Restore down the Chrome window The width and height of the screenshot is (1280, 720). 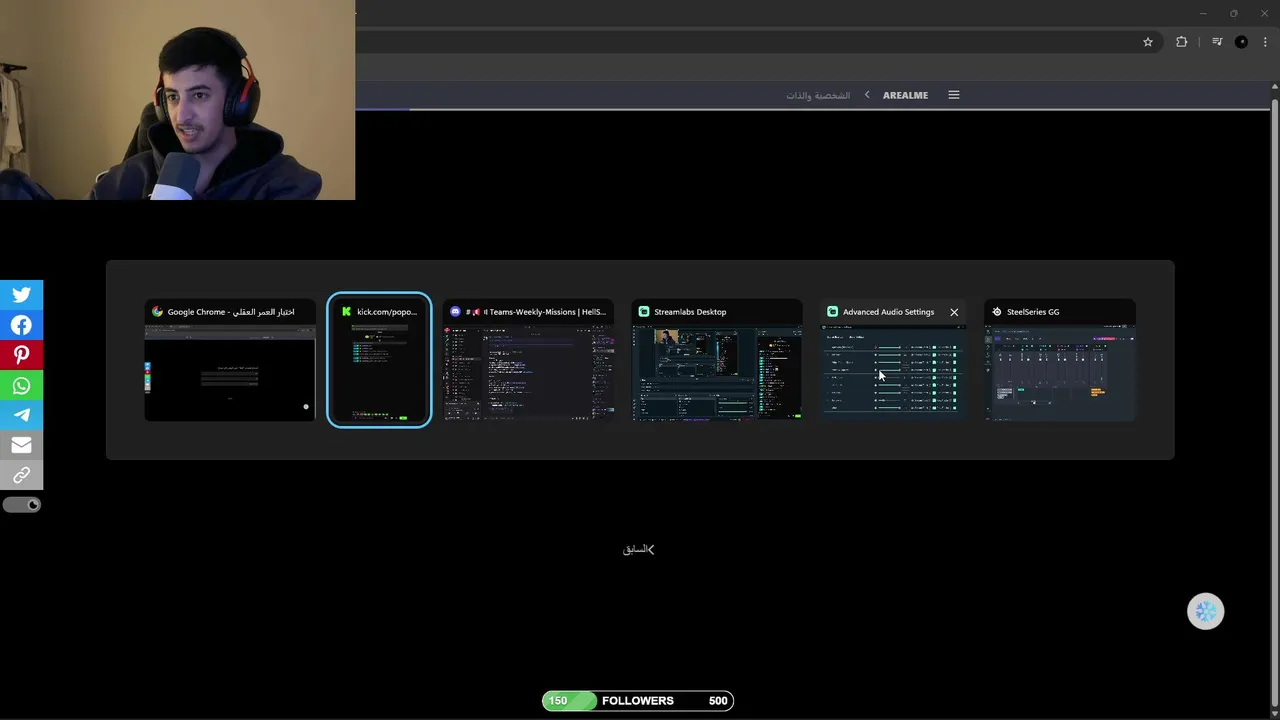point(1234,13)
